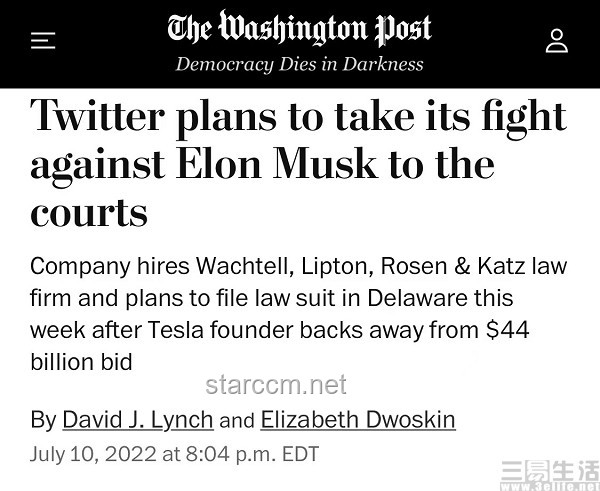
Task: Click the Democracy Dies in Darkness tagline
Action: [300, 64]
